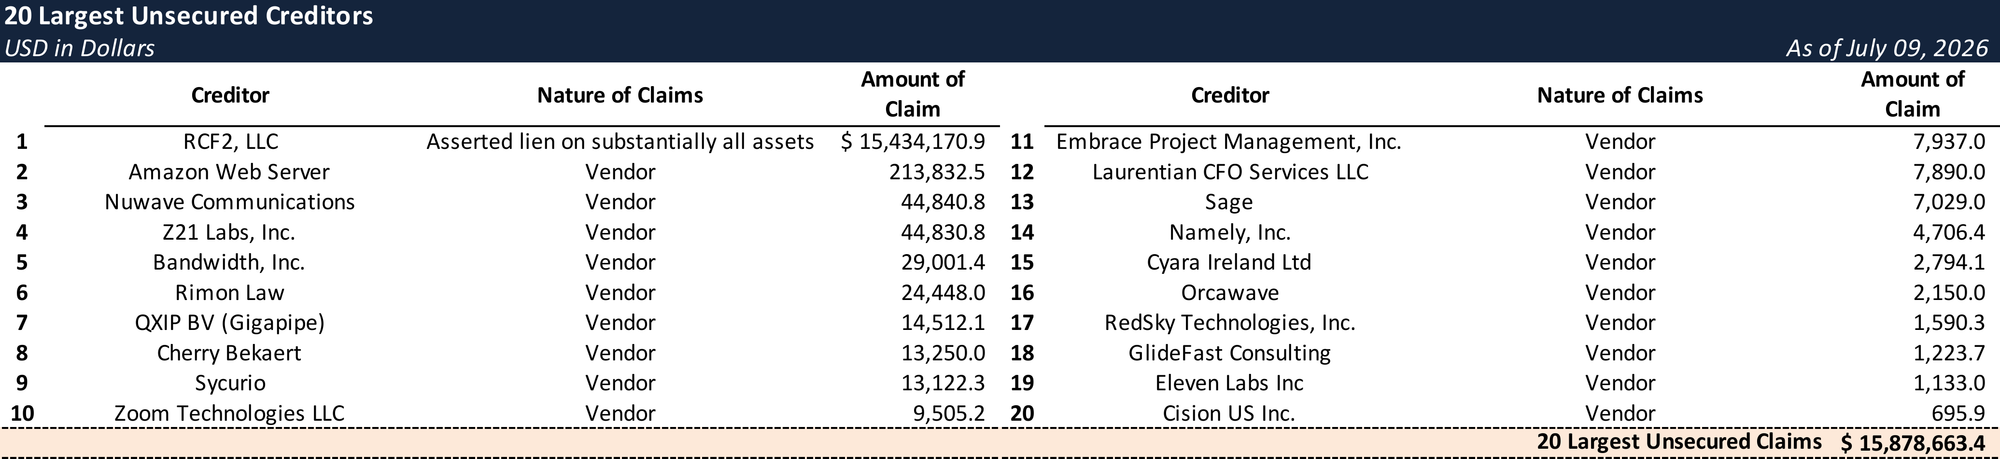Click the amount '9,505.2'
This screenshot has width=2000, height=459.
pos(949,413)
